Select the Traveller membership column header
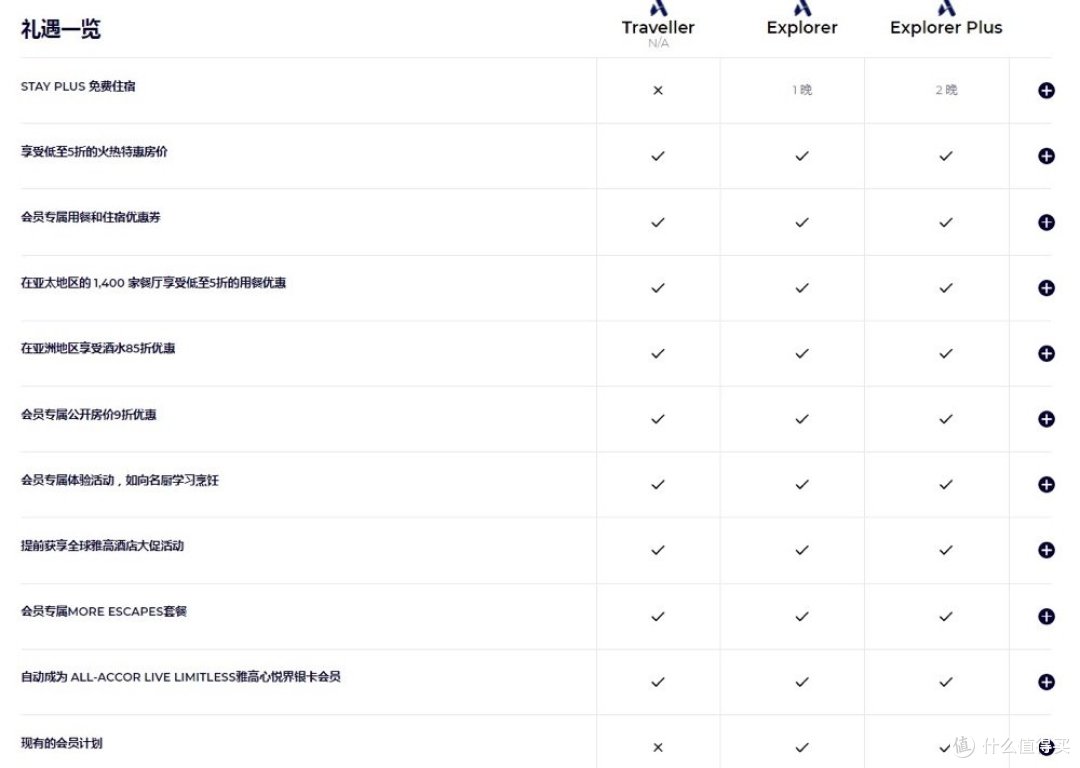1080x768 pixels. (657, 27)
